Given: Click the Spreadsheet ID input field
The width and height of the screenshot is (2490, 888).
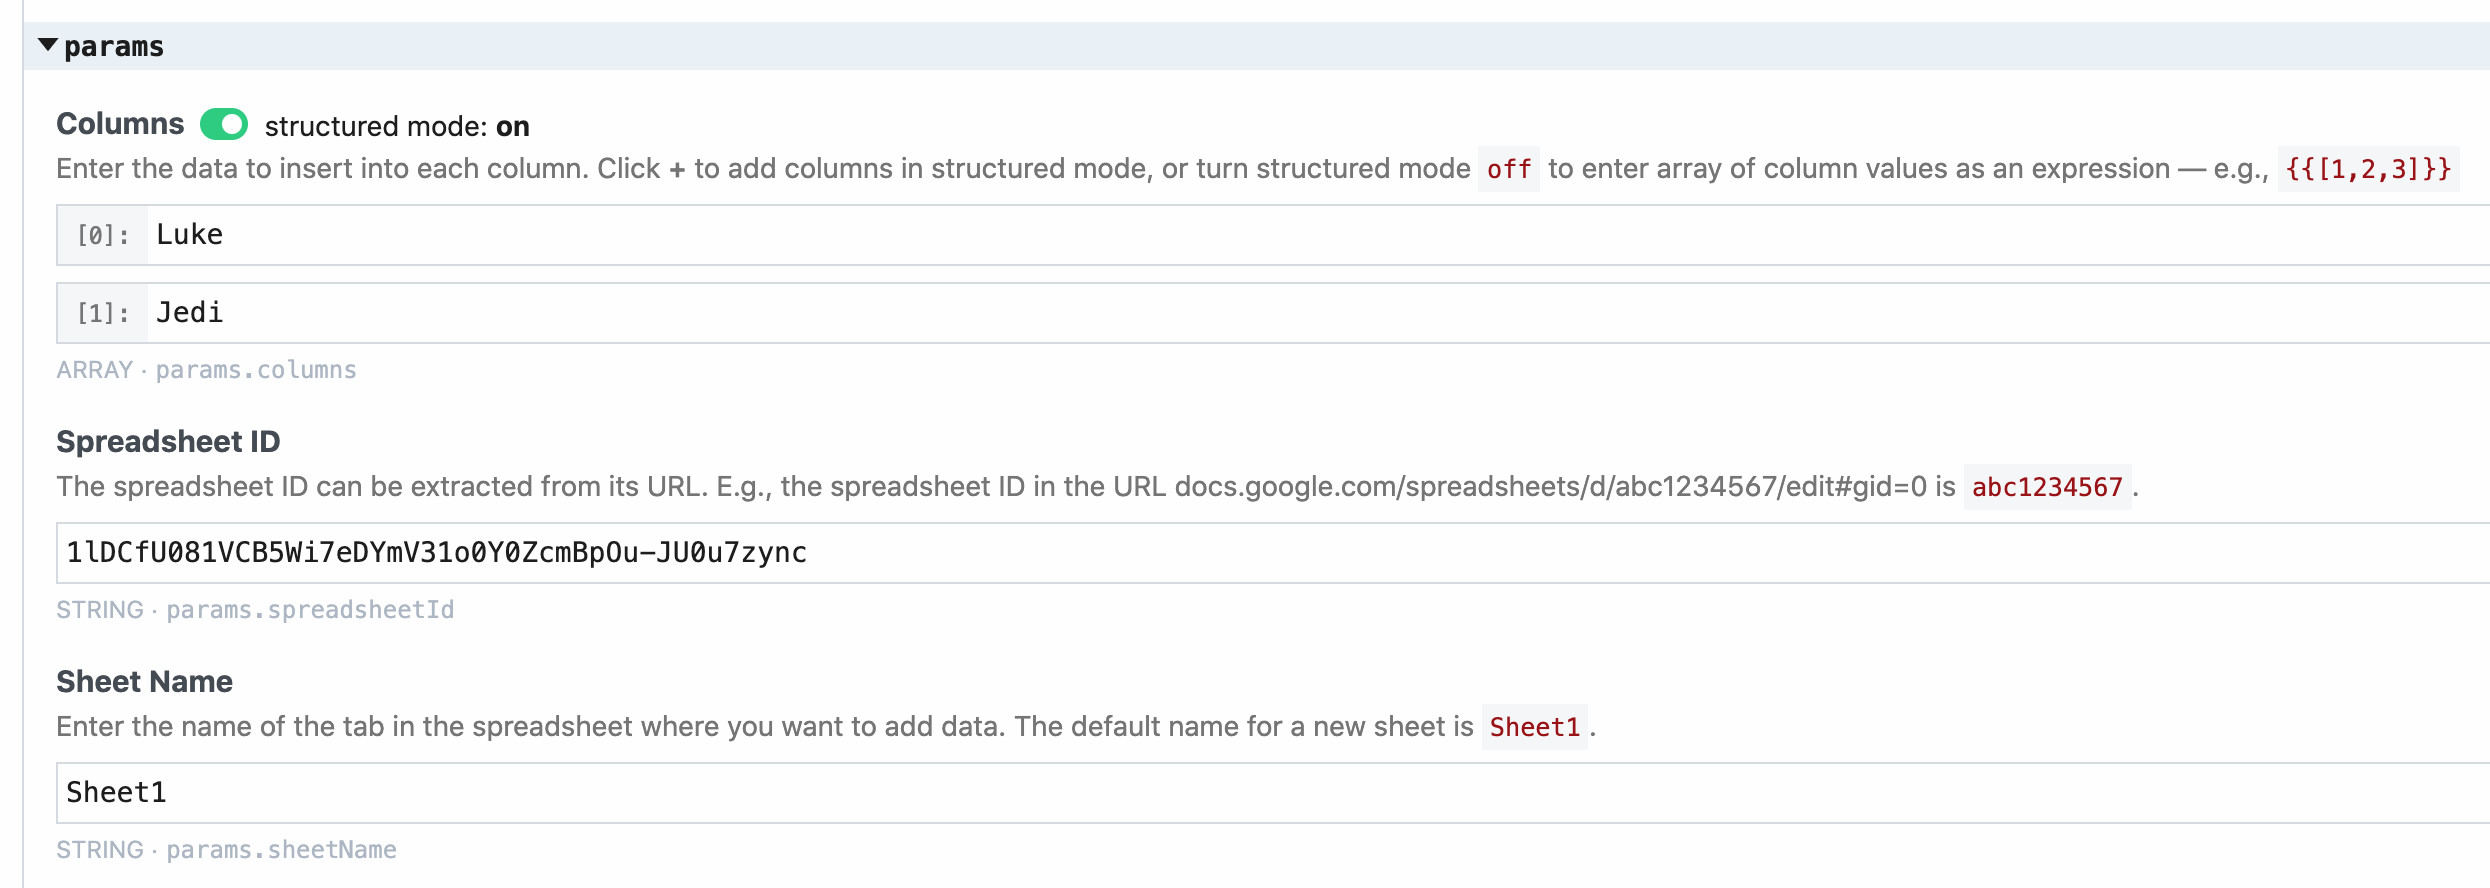Looking at the screenshot, I should [x=1270, y=553].
